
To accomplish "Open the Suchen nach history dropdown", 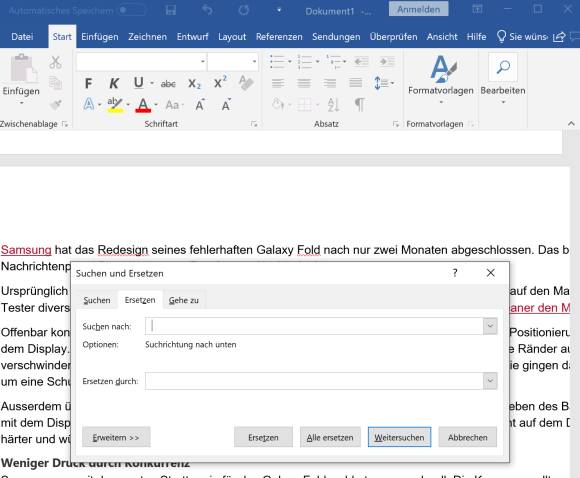I will tap(490, 326).
